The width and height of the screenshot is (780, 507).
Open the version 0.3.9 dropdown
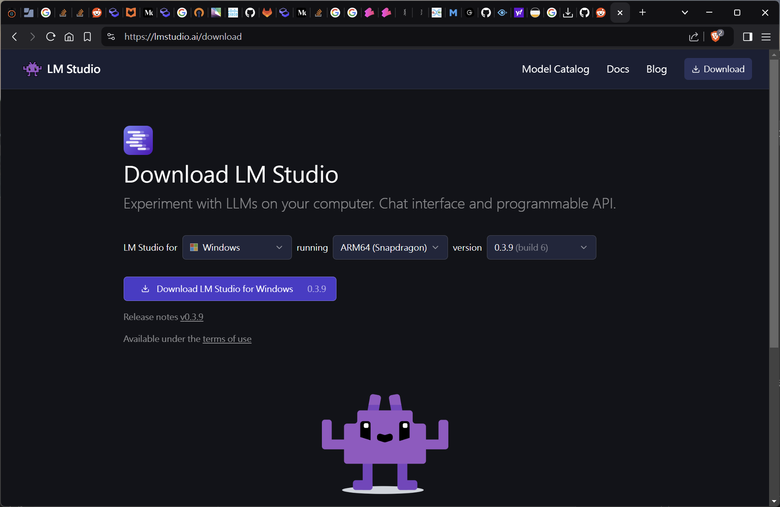(541, 247)
